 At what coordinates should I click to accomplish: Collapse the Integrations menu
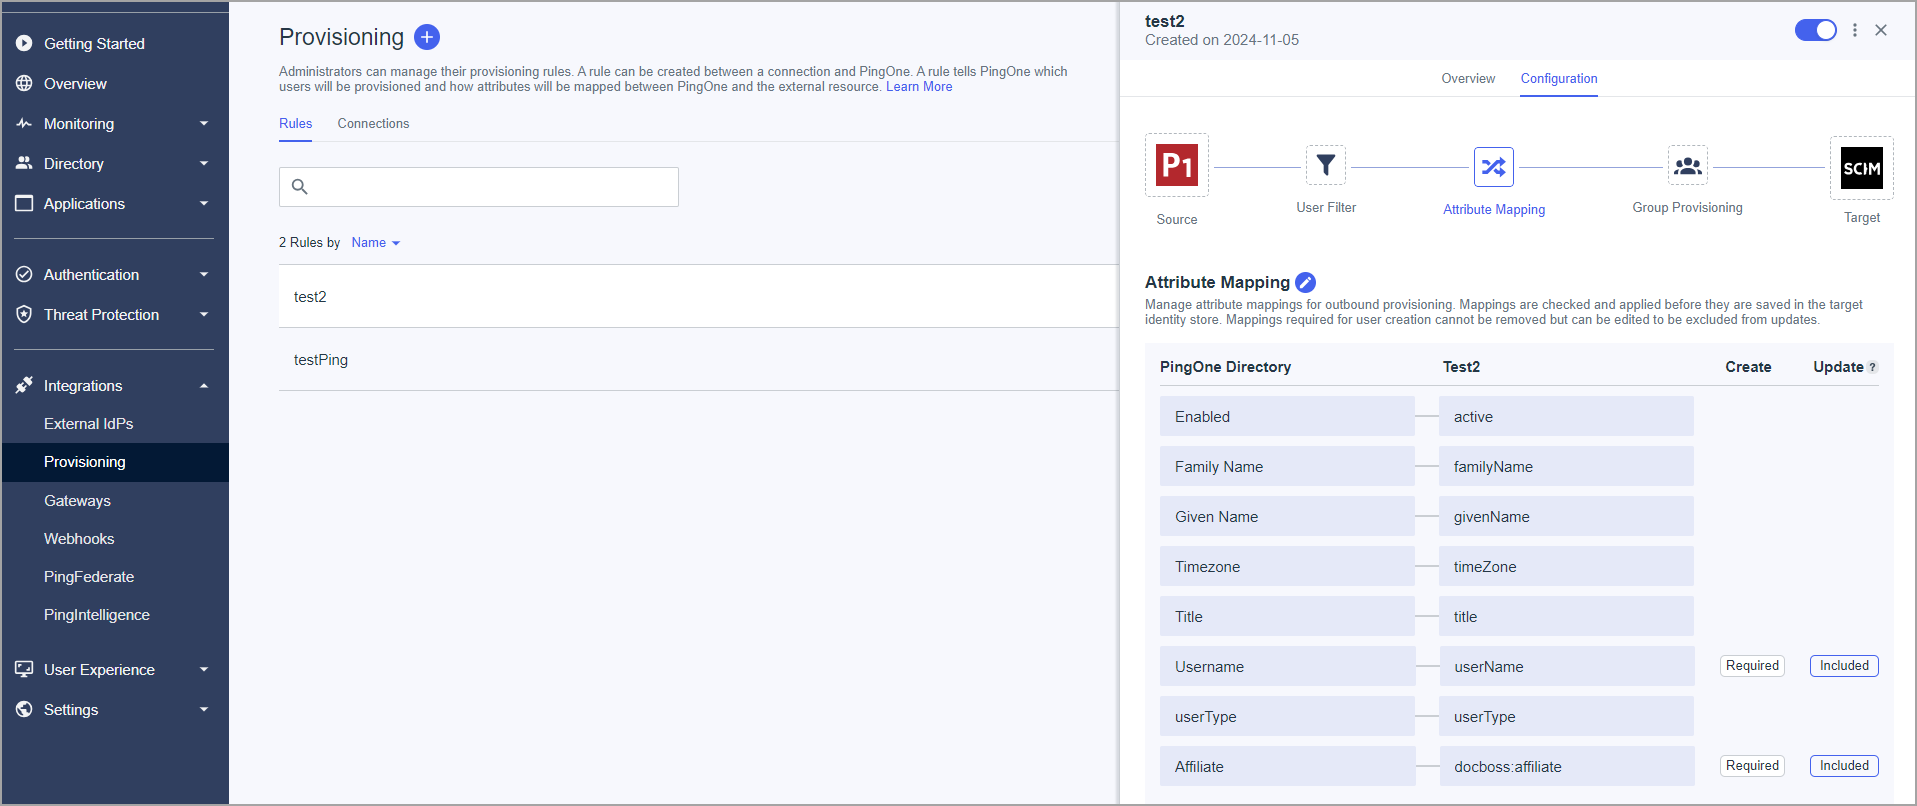click(x=204, y=385)
